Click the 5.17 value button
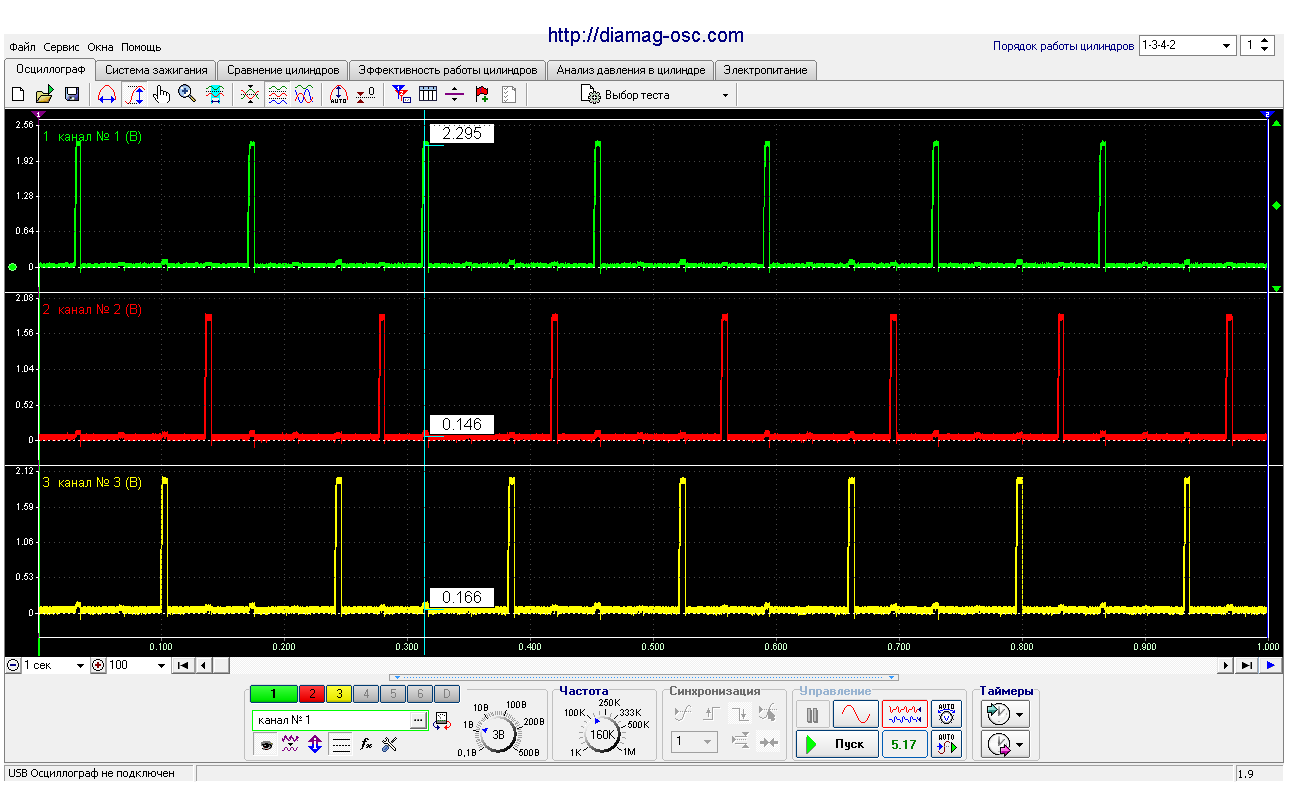This screenshot has height=786, width=1296. point(904,744)
